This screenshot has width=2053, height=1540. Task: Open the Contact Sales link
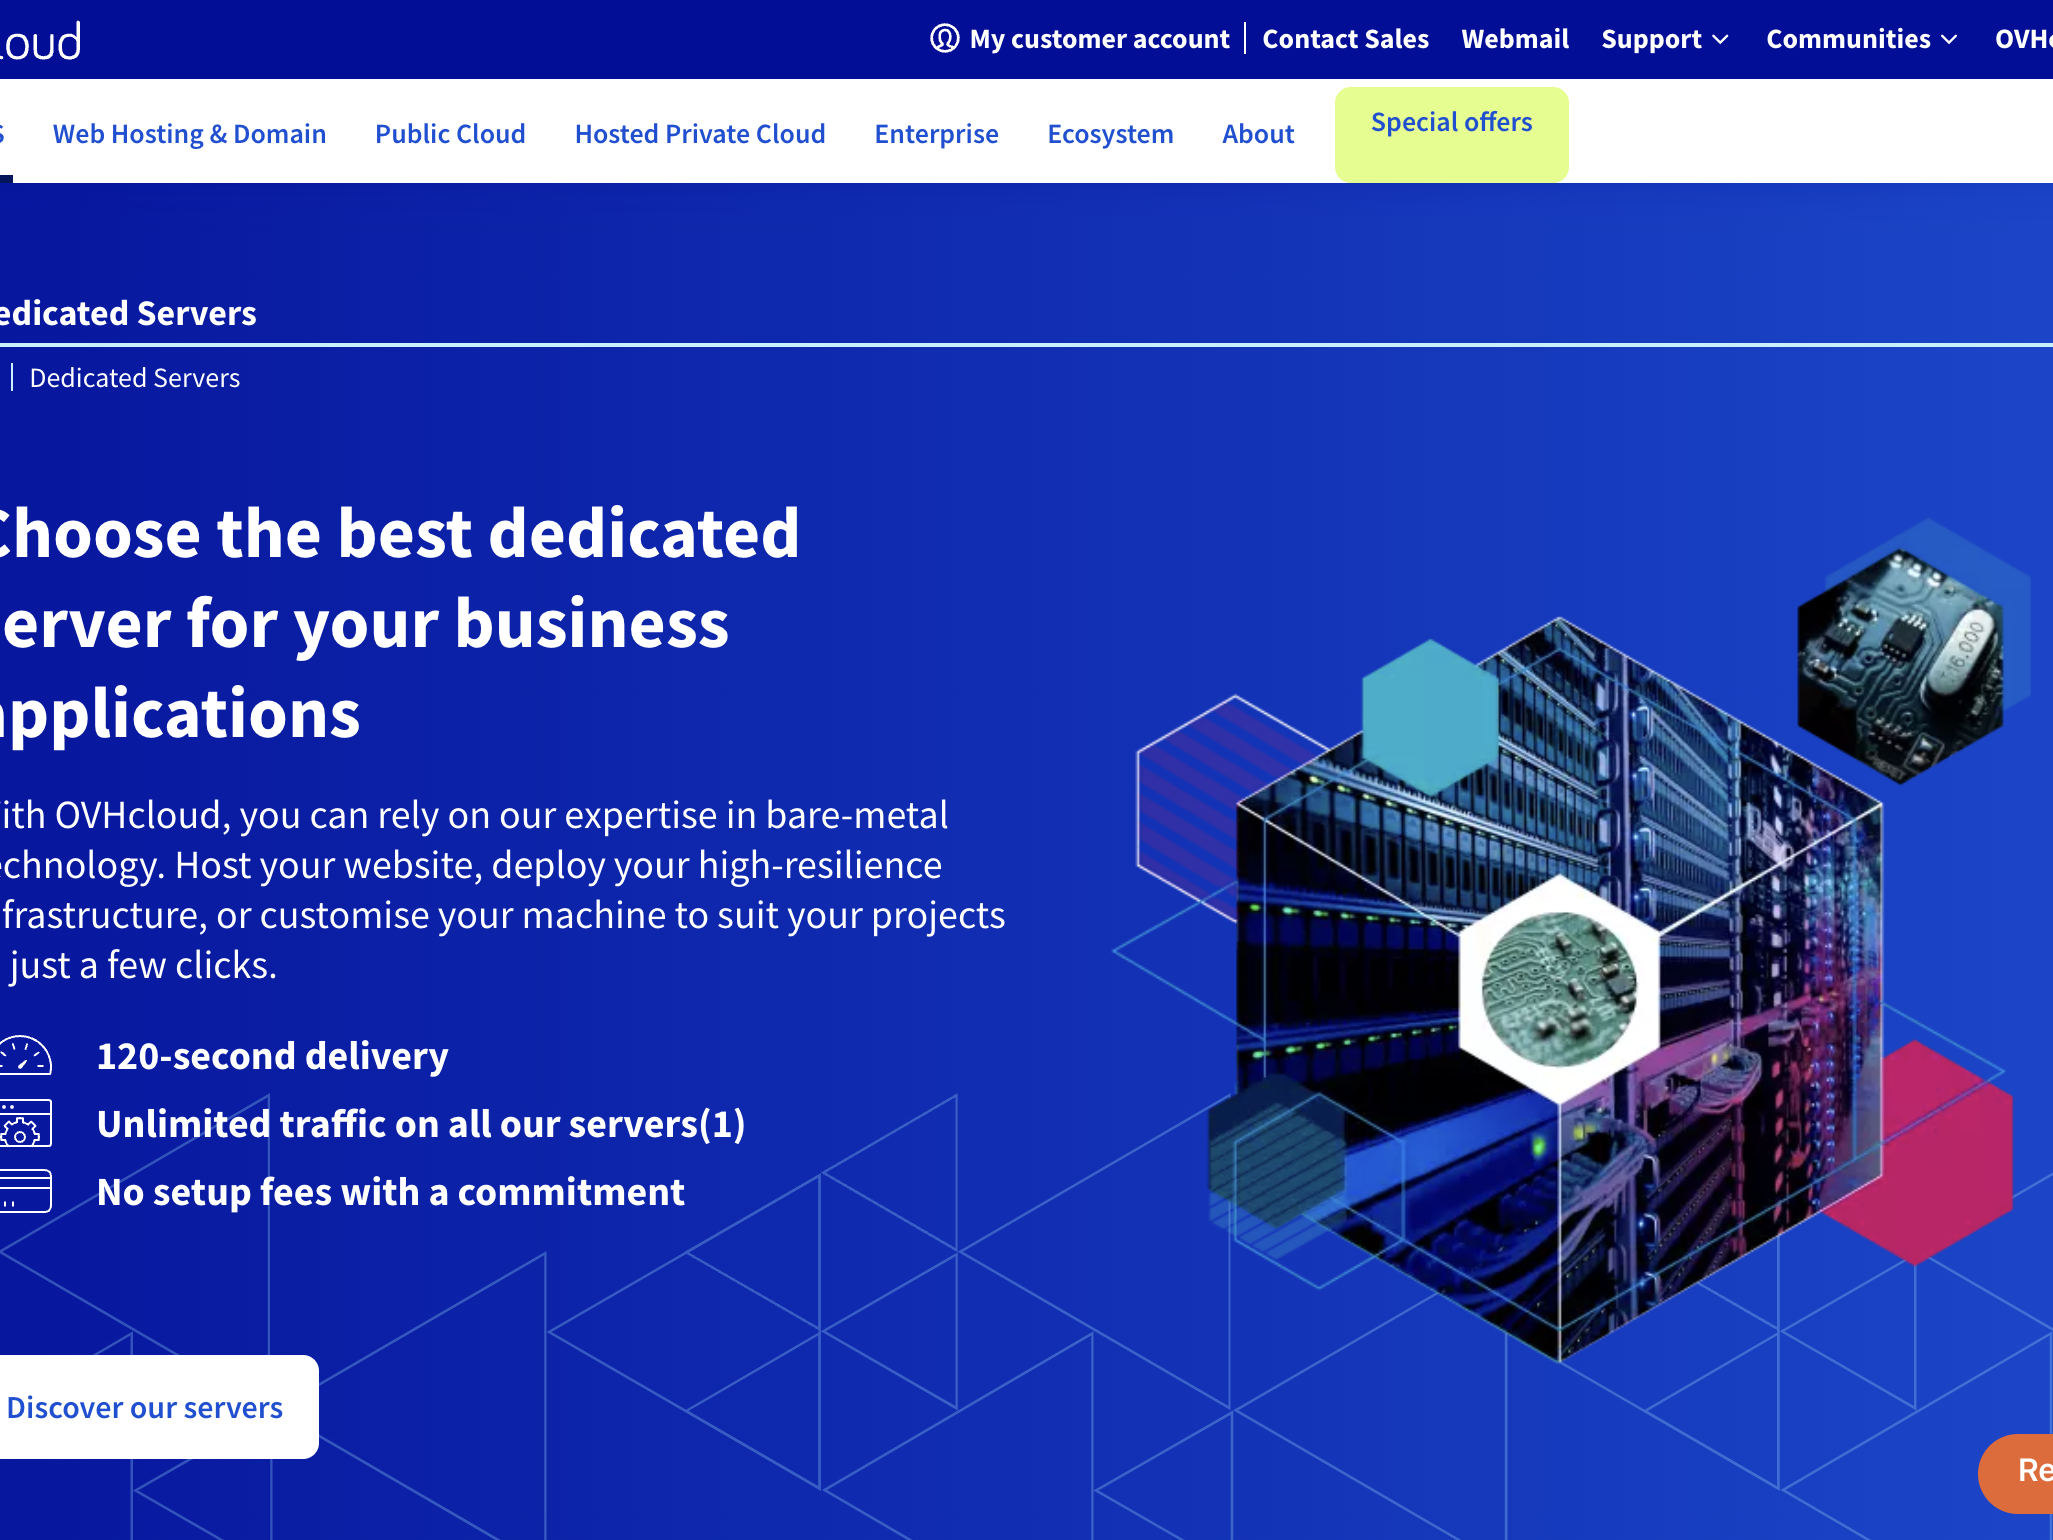tap(1345, 39)
